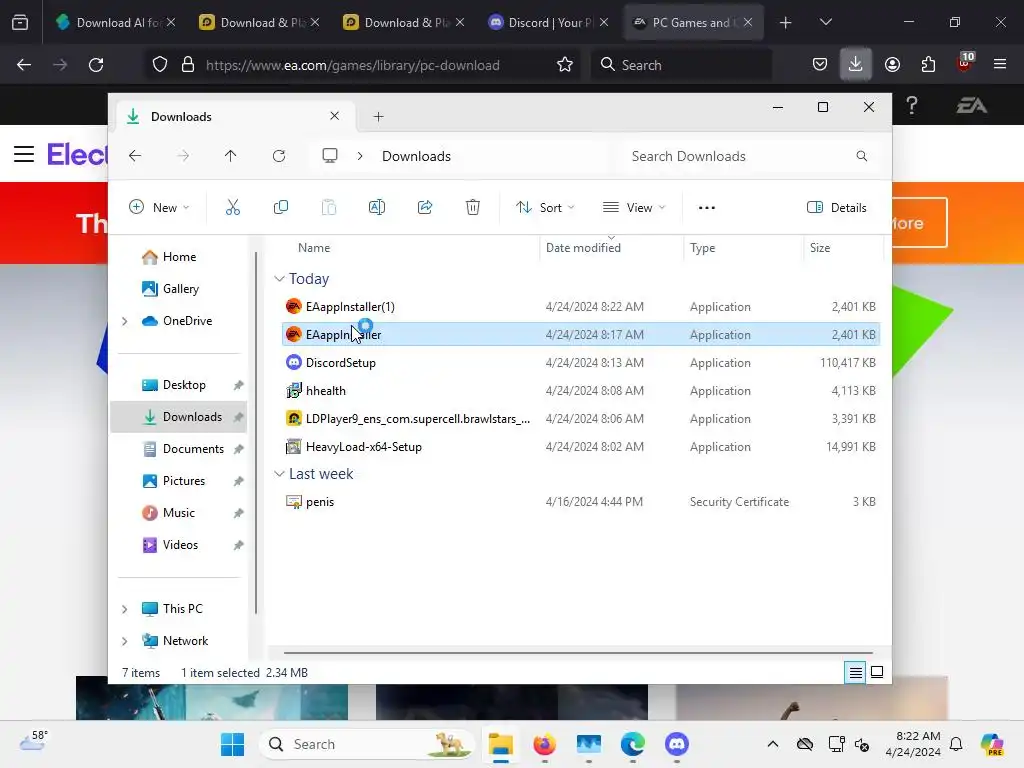Image resolution: width=1024 pixels, height=768 pixels.
Task: Close the Downloads Explorer tab
Action: pyautogui.click(x=334, y=116)
